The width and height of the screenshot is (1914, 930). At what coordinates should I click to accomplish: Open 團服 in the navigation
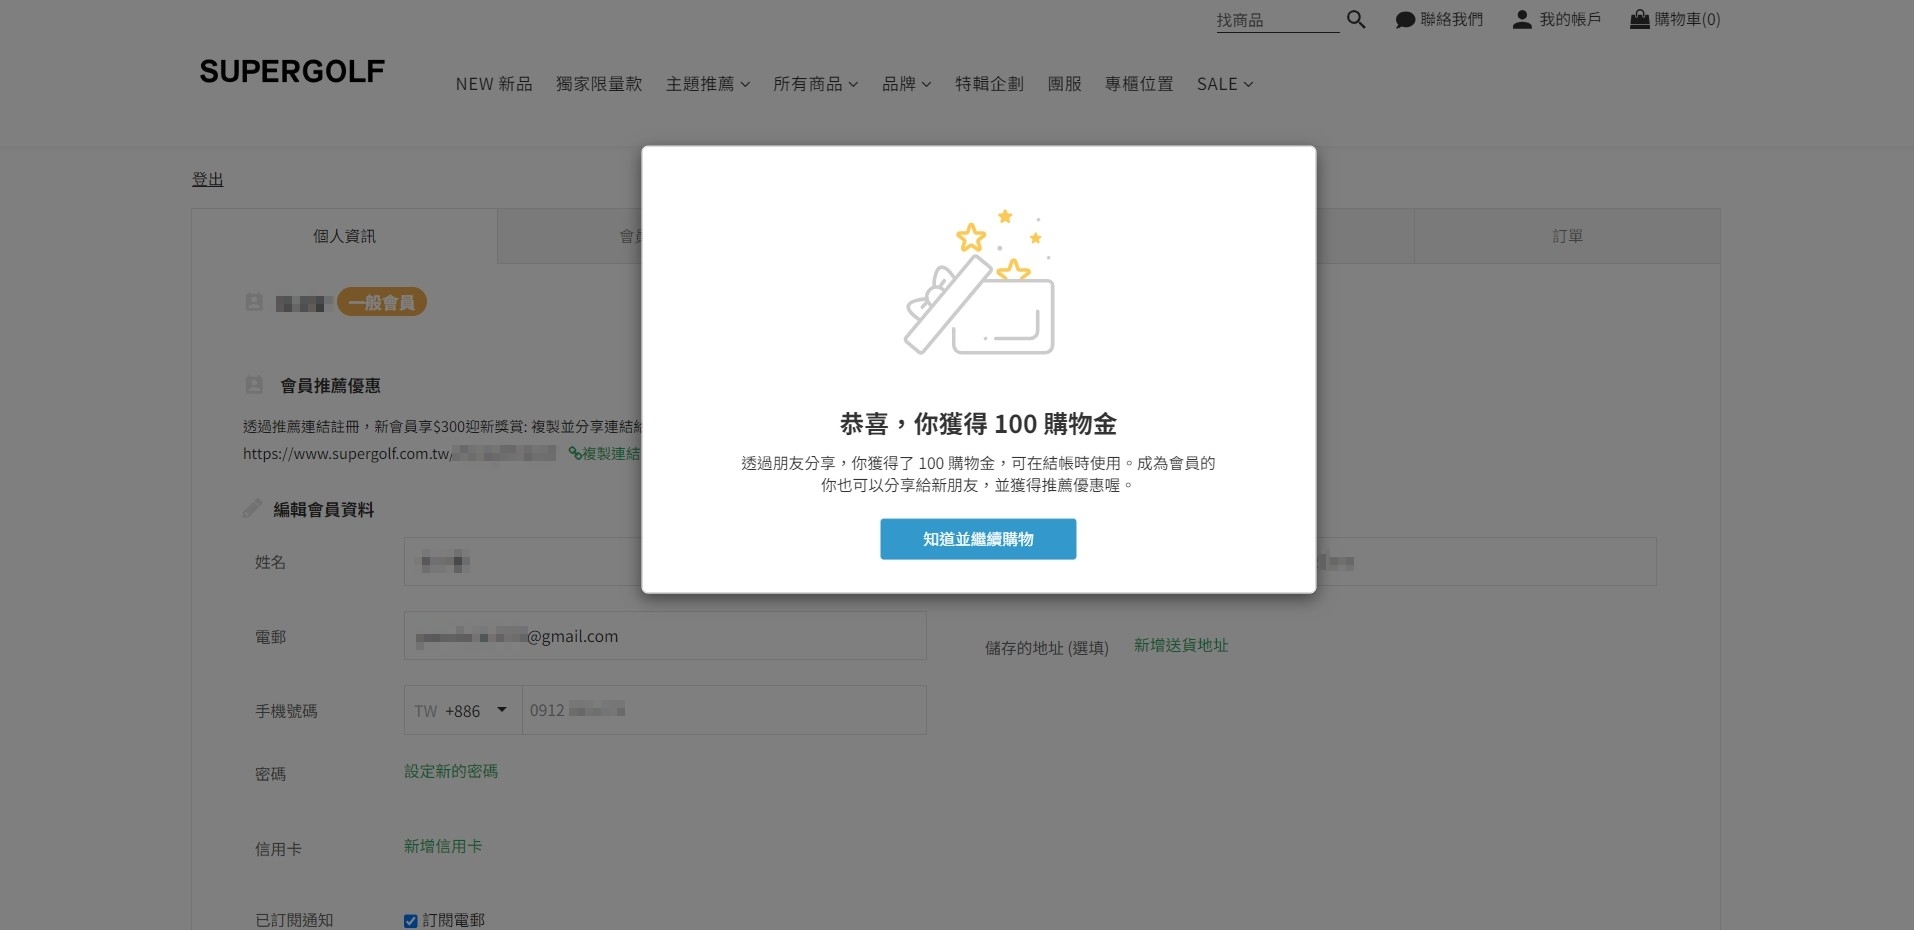tap(1064, 84)
